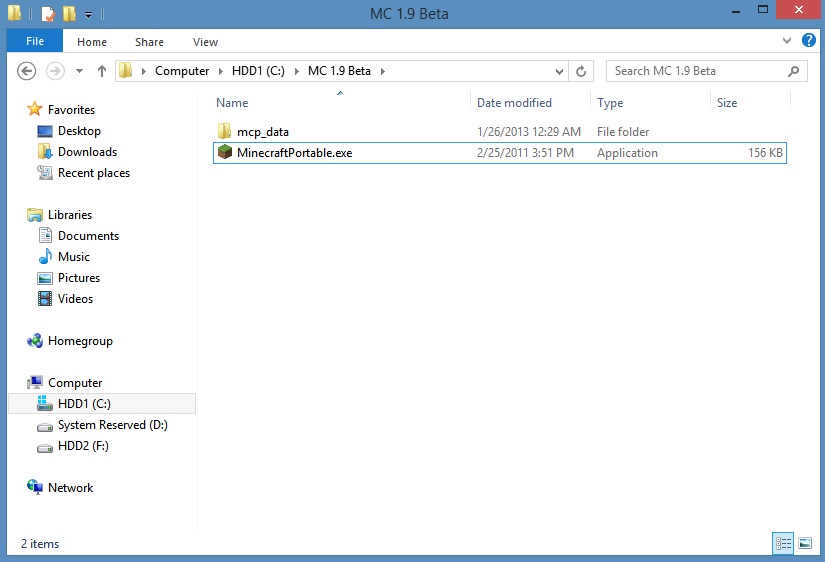Open the Explorer Help question mark
This screenshot has width=825, height=562.
coord(808,41)
